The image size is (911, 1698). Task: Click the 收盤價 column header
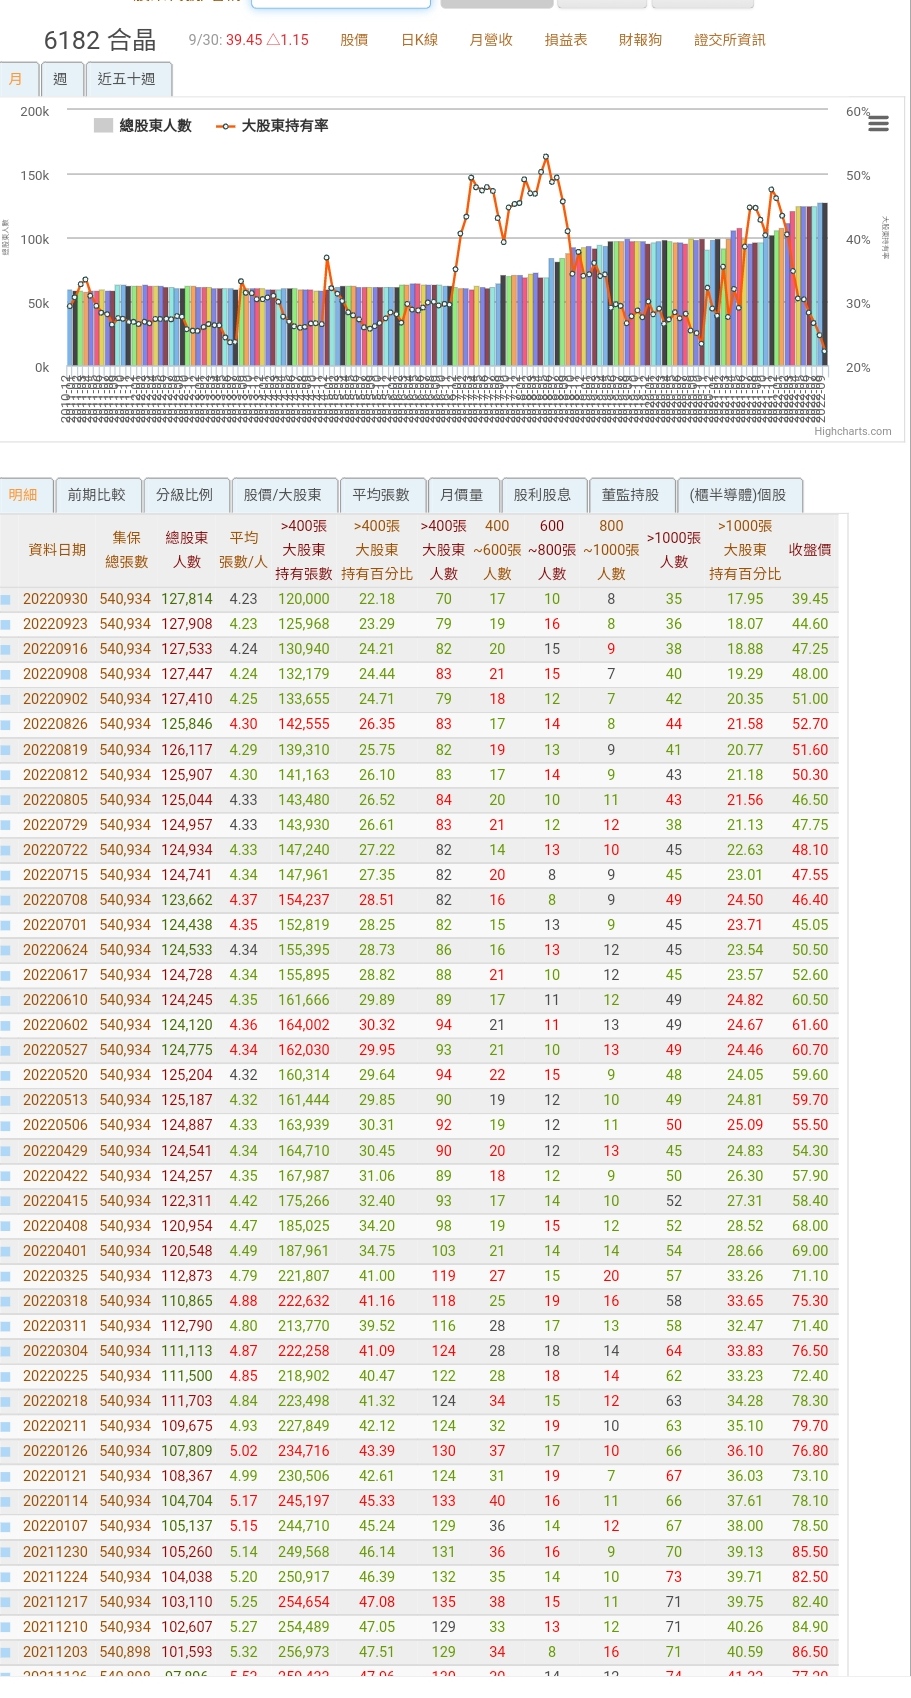coord(810,550)
